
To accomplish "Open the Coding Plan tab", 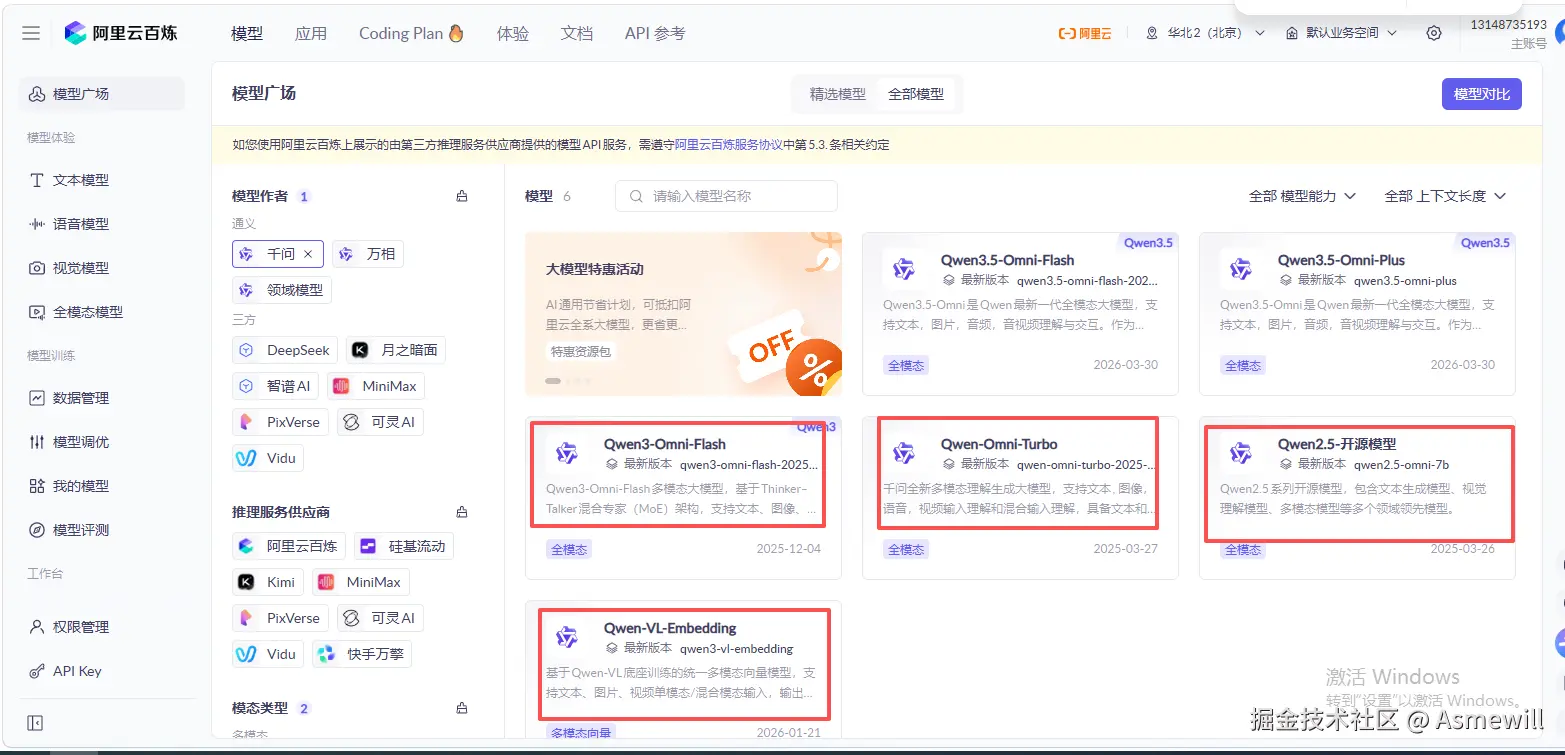I will tap(412, 33).
